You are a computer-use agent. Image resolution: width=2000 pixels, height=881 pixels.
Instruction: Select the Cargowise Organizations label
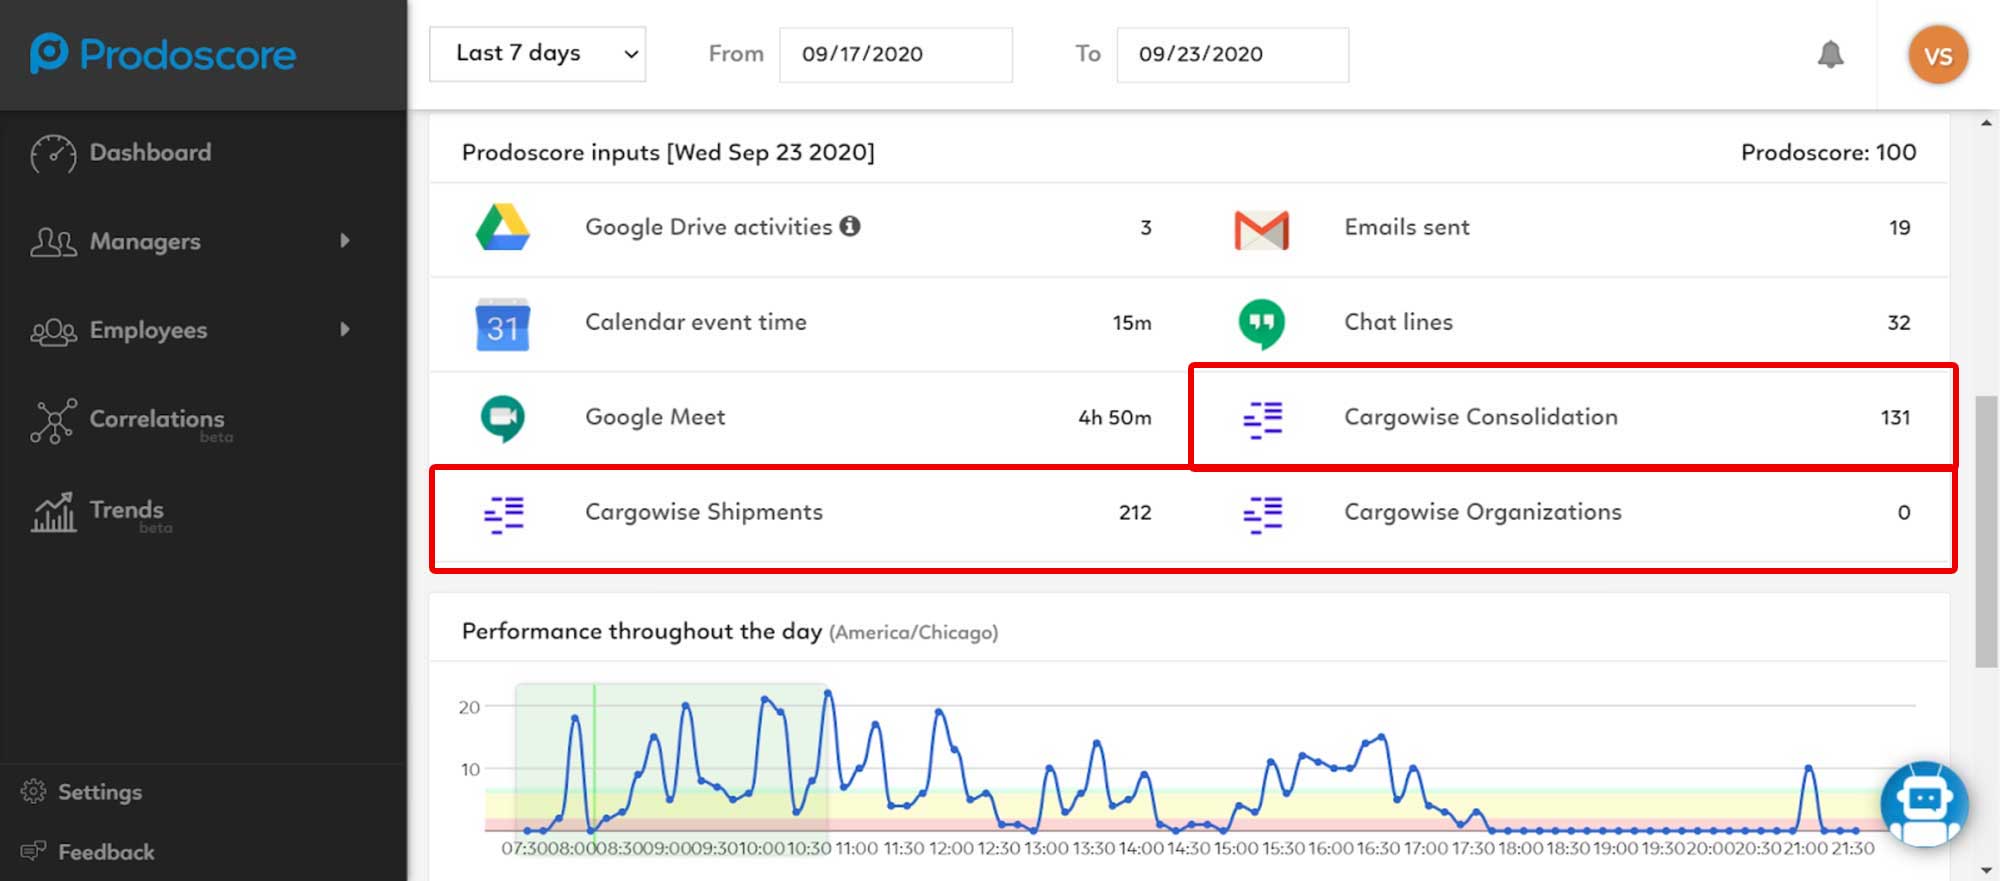tap(1483, 512)
